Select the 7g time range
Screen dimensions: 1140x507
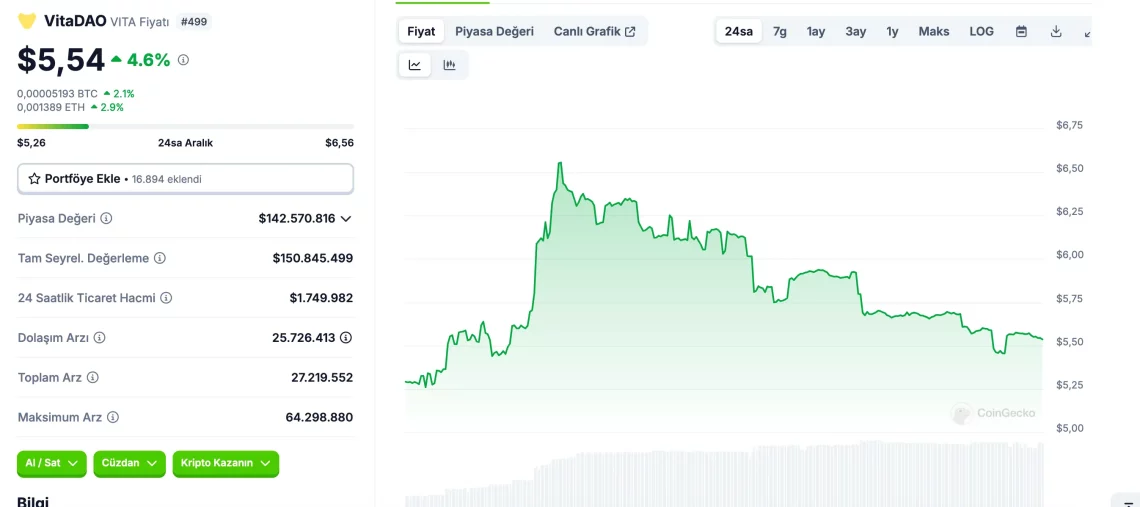[x=780, y=31]
